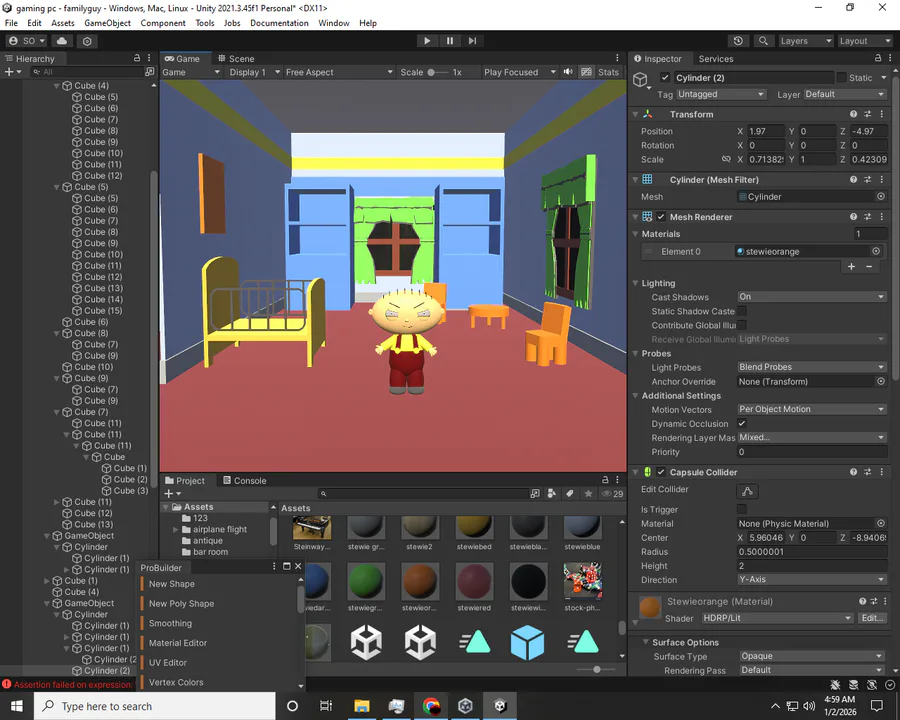Toggle Contribute Global Illumination checkbox
This screenshot has height=720, width=900.
pos(742,325)
